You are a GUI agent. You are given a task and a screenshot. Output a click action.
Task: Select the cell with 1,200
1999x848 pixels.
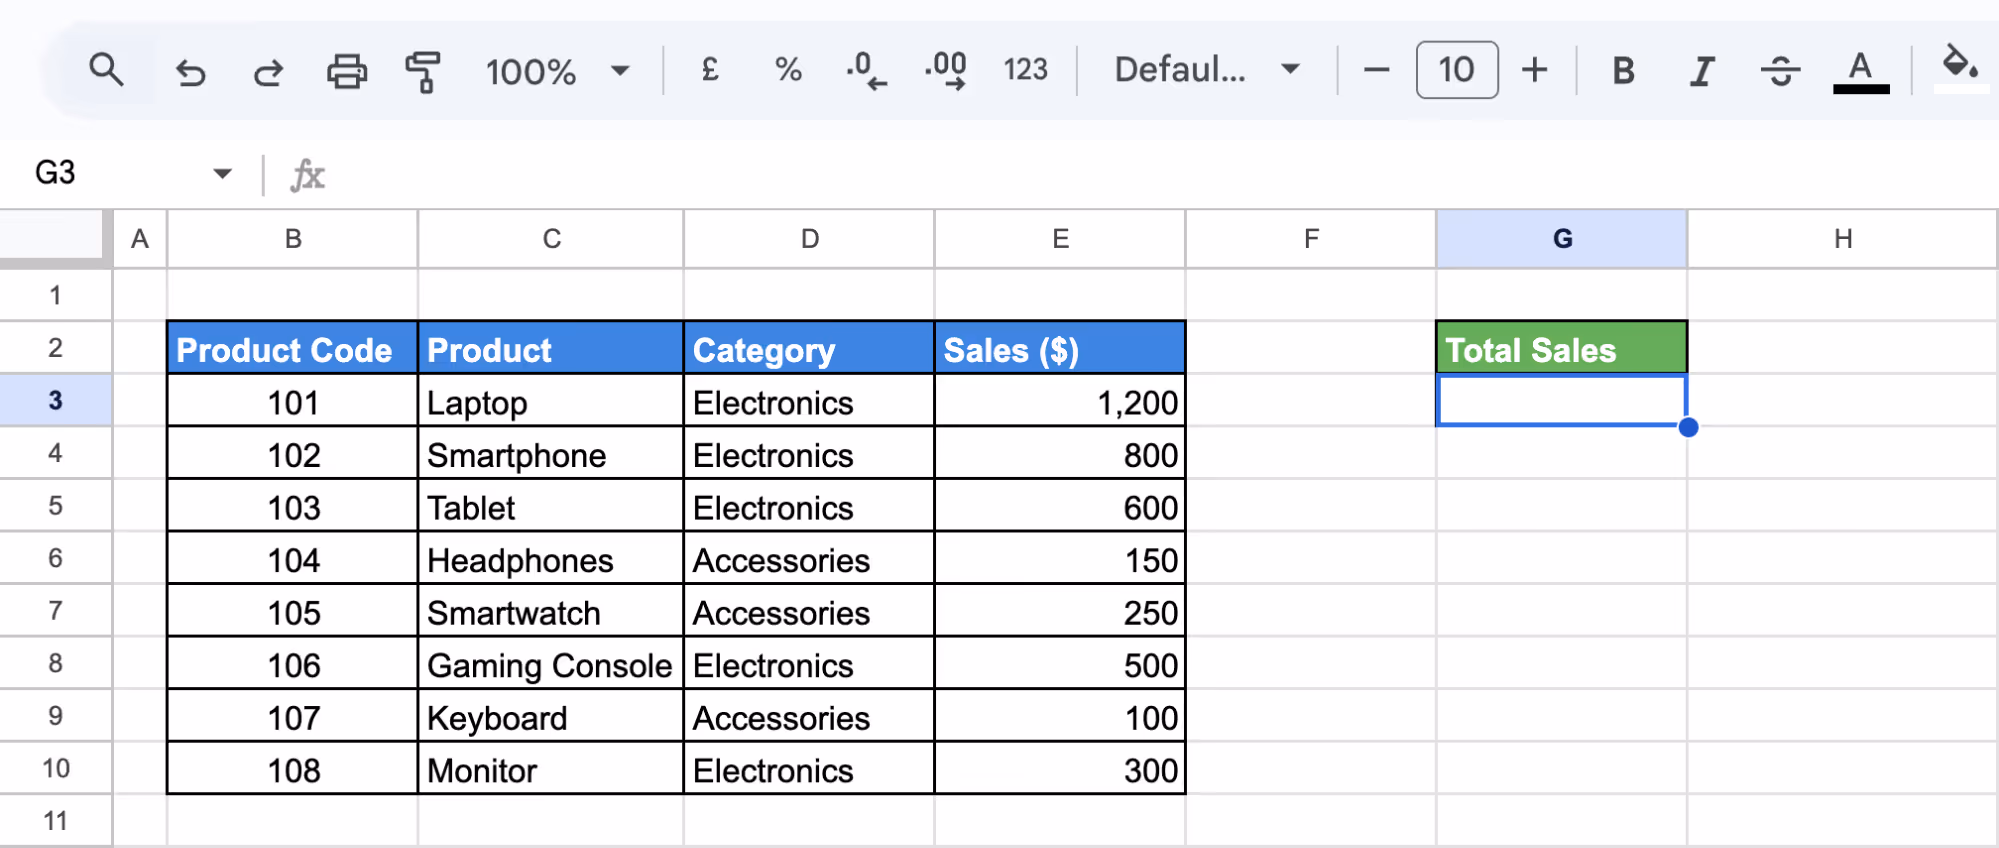click(1060, 401)
